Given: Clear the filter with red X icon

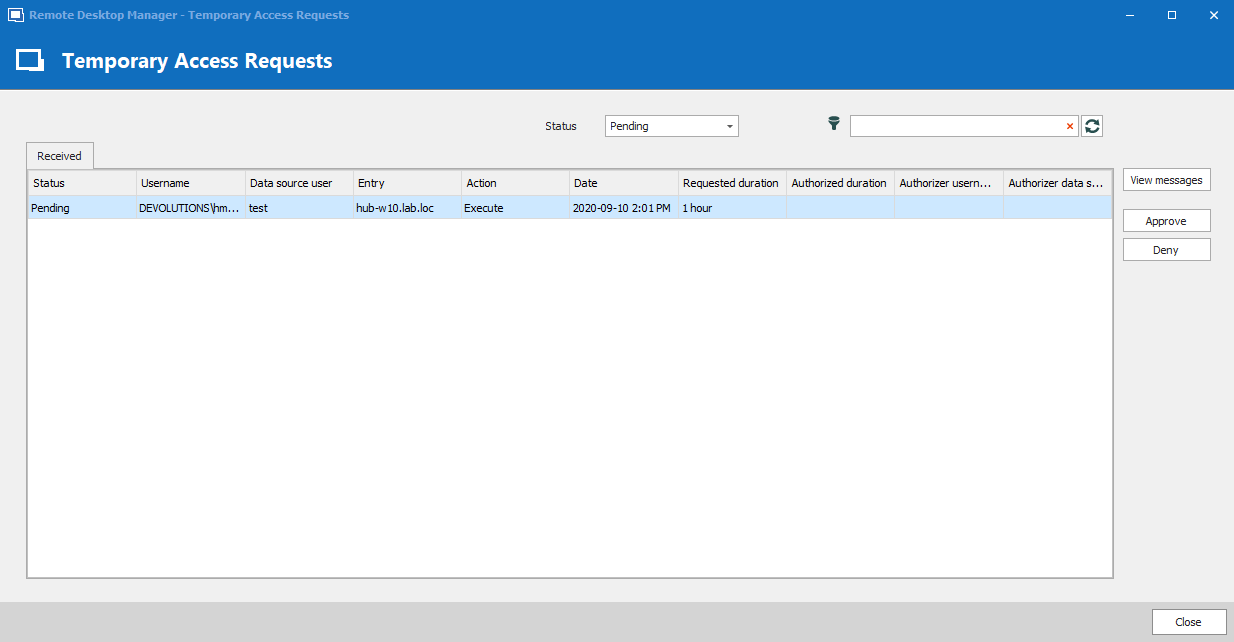Looking at the screenshot, I should point(1069,126).
